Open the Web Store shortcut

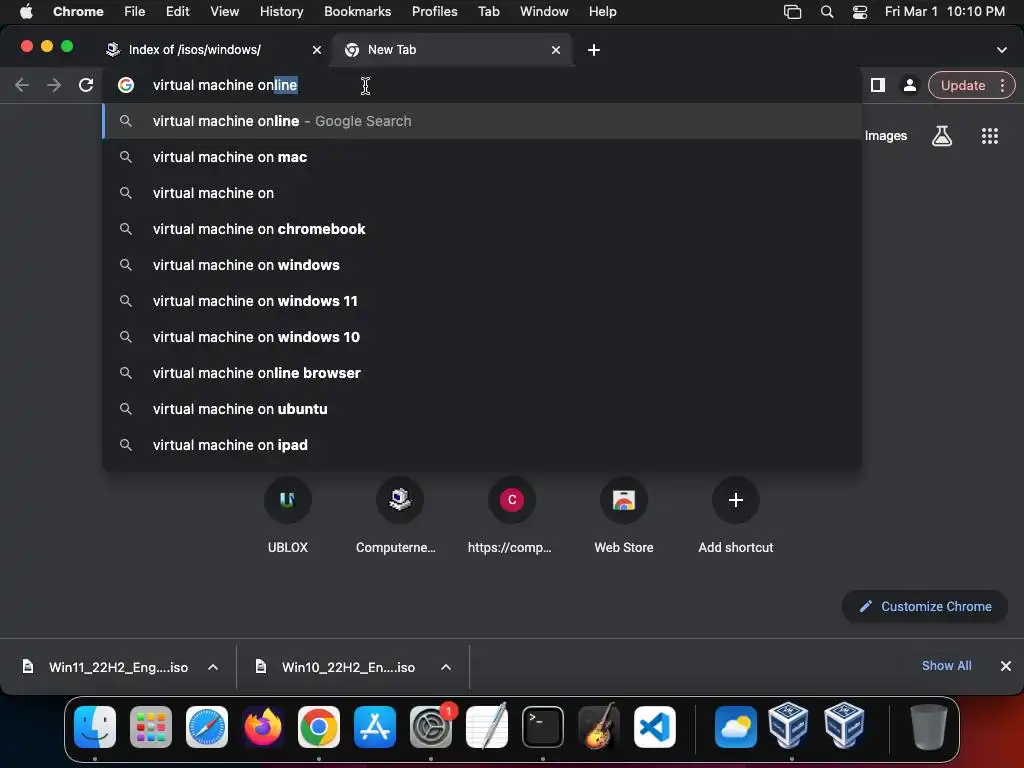point(624,515)
